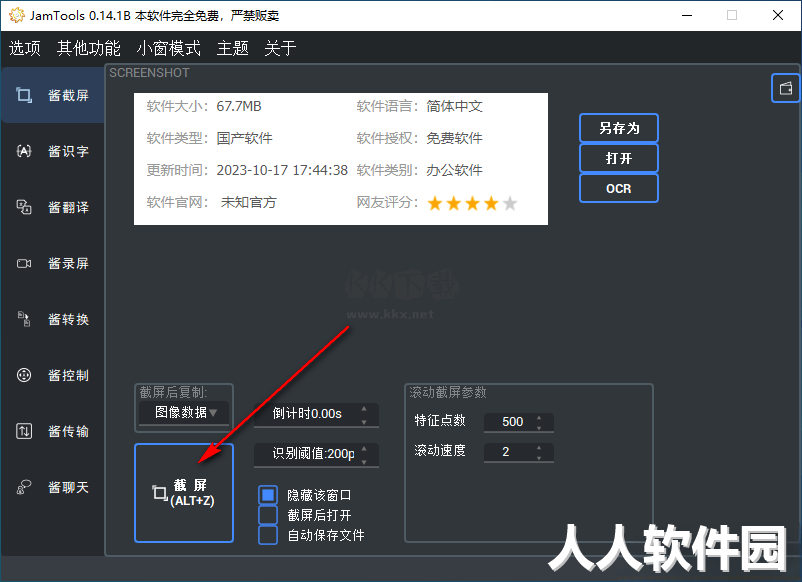The width and height of the screenshot is (802, 582).
Task: Open the 酱传输 transfer sidebar tab
Action: tap(52, 431)
